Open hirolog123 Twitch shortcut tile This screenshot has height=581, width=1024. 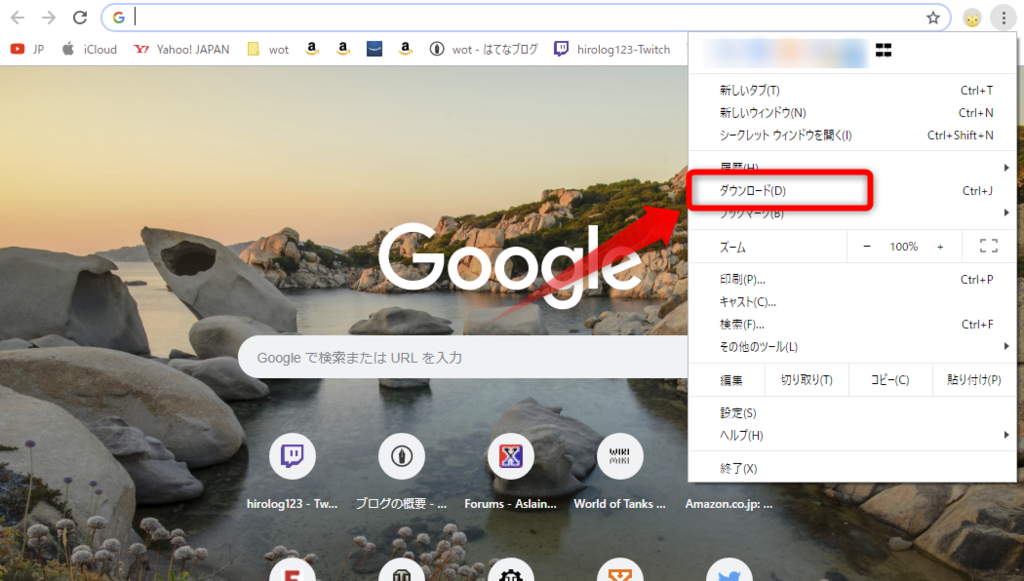(x=292, y=456)
